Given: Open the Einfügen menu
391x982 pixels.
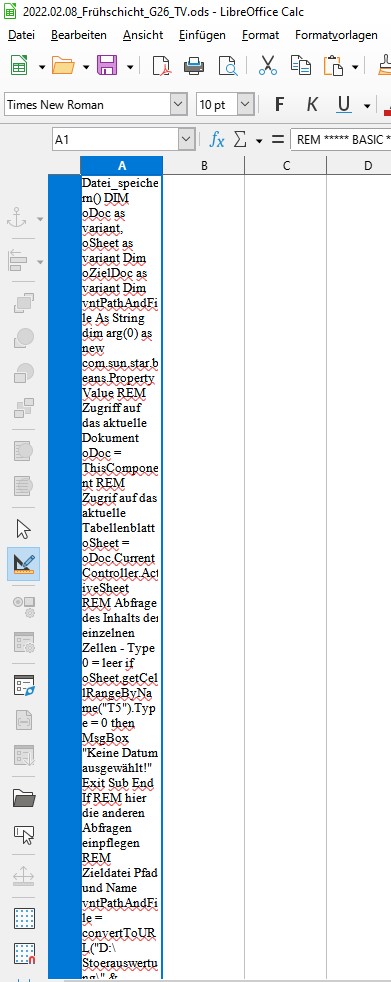Looking at the screenshot, I should point(202,35).
